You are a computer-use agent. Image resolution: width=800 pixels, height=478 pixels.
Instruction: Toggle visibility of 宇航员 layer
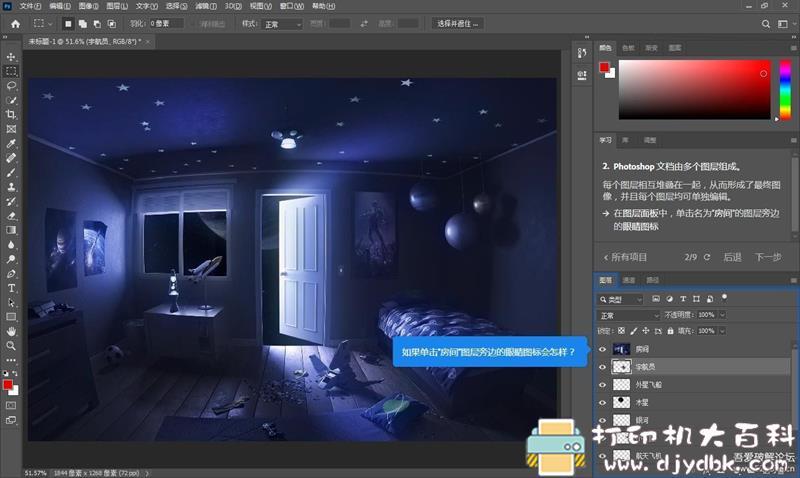pyautogui.click(x=603, y=367)
